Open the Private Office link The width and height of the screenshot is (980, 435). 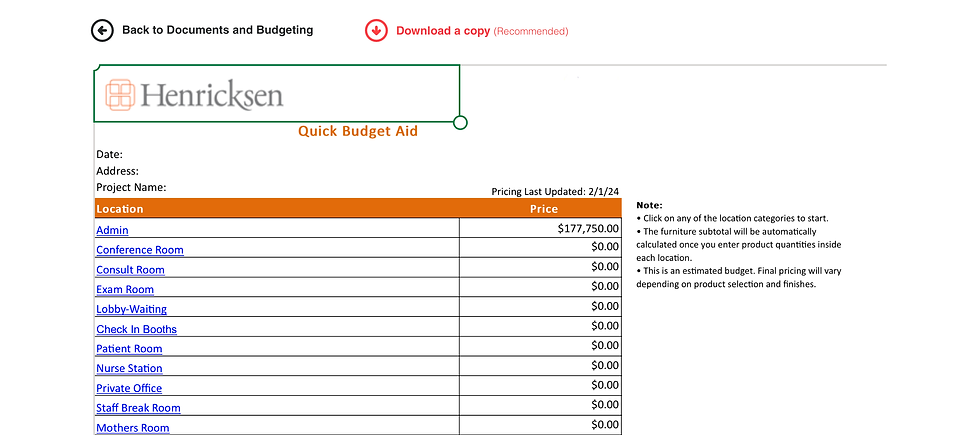coord(129,388)
